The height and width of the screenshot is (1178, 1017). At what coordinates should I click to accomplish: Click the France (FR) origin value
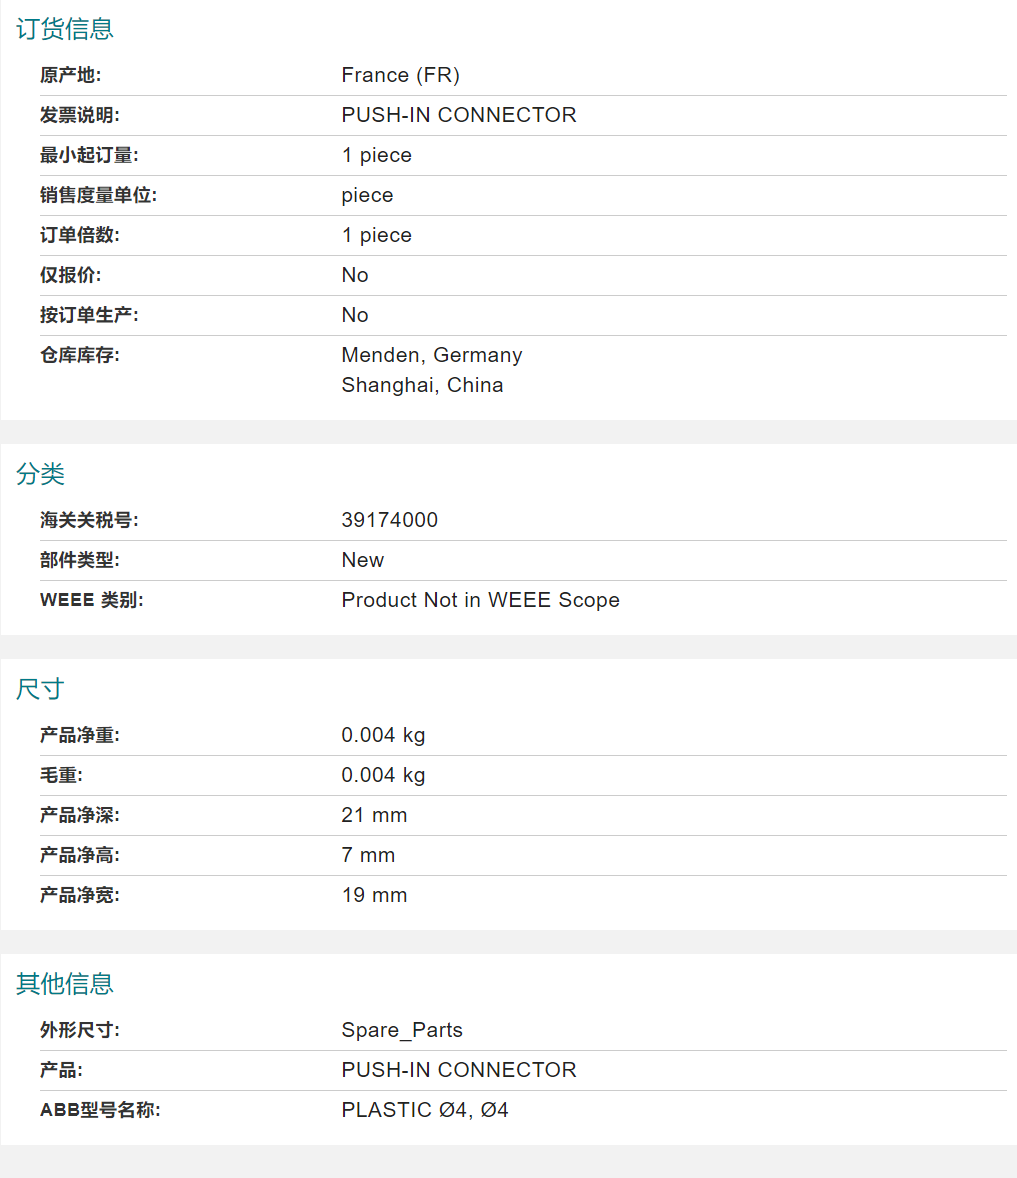coord(401,75)
